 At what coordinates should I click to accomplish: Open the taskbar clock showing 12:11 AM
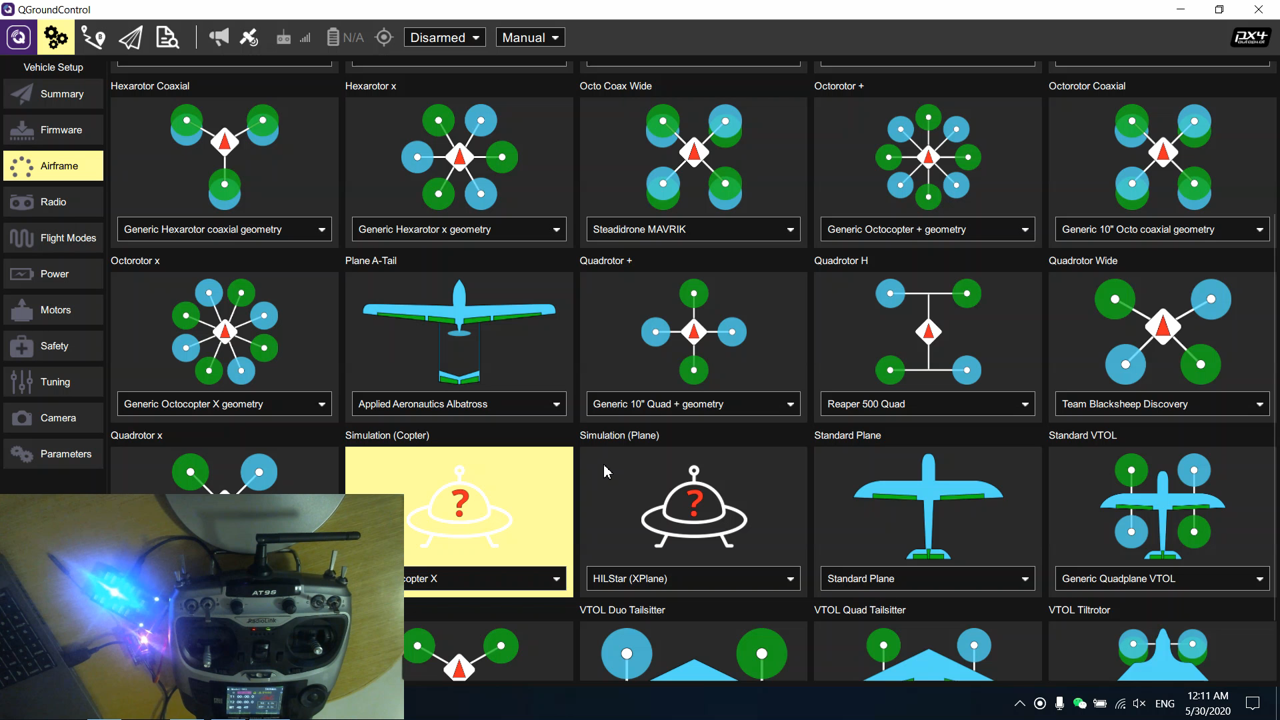tap(1207, 703)
